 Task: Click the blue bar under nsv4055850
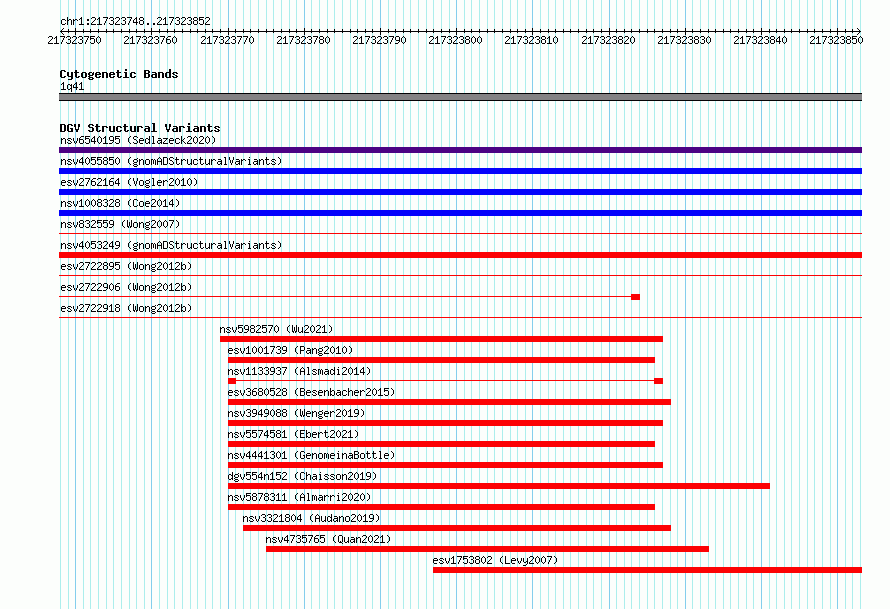click(x=460, y=171)
